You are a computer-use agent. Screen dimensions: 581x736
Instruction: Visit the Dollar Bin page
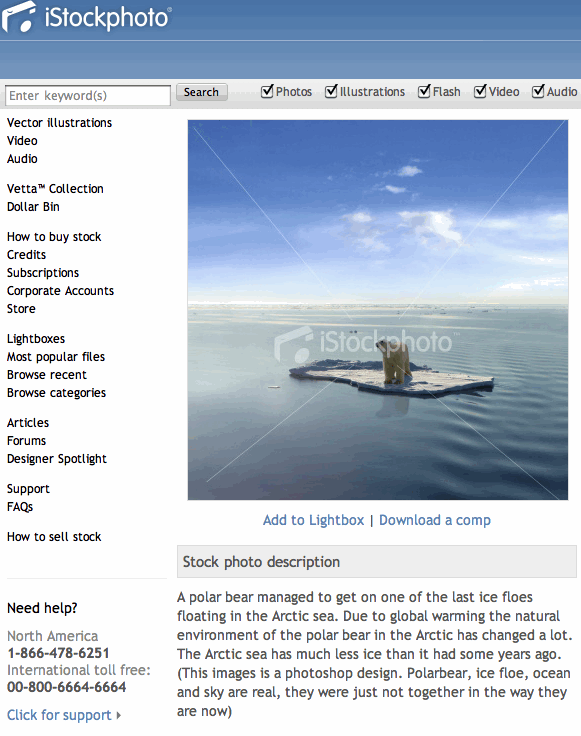[x=33, y=207]
